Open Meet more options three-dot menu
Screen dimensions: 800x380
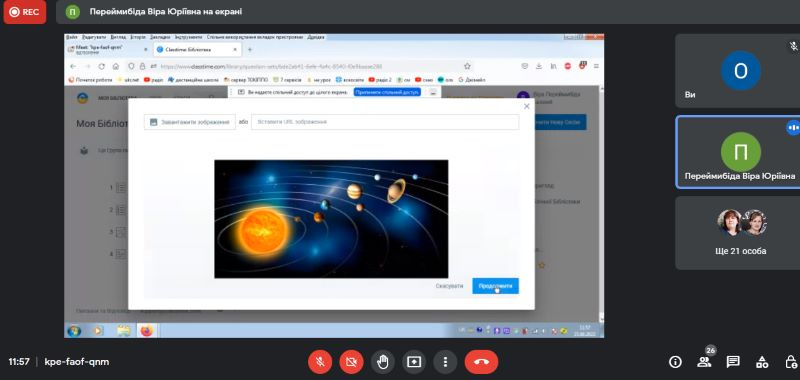coord(445,362)
